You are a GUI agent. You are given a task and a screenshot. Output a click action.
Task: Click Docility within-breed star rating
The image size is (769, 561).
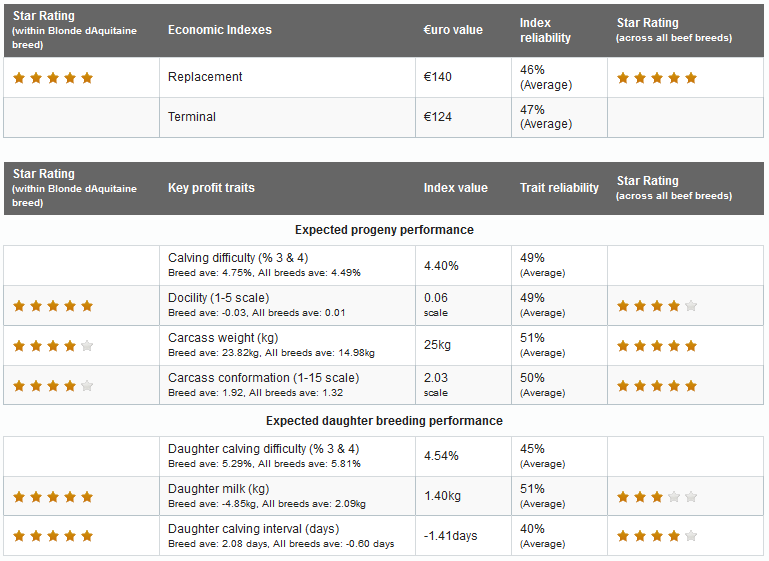coord(53,306)
